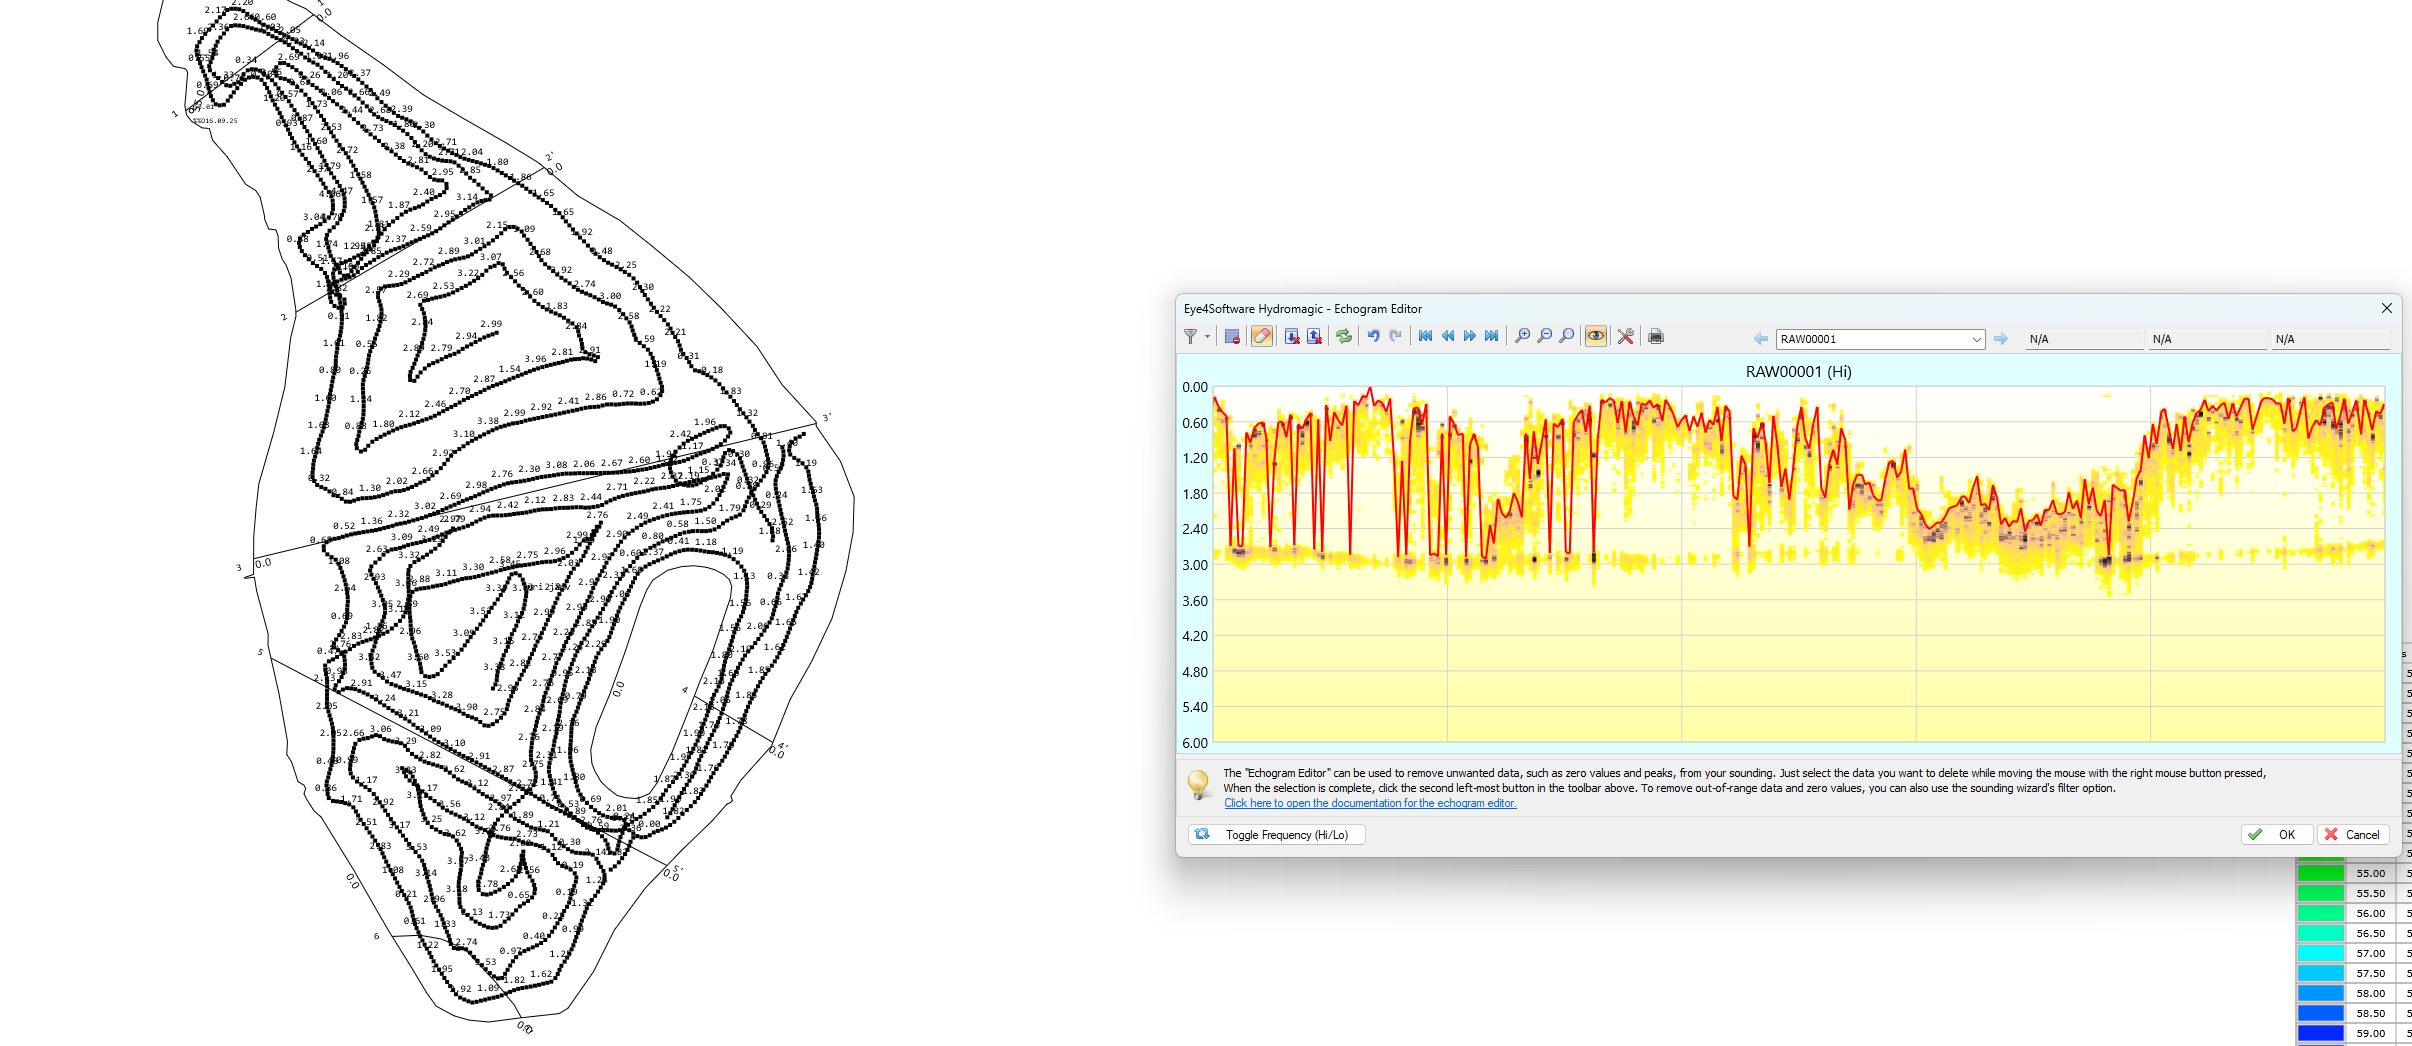The width and height of the screenshot is (2412, 1046).
Task: Open the echogram editor documentation link
Action: 1369,804
